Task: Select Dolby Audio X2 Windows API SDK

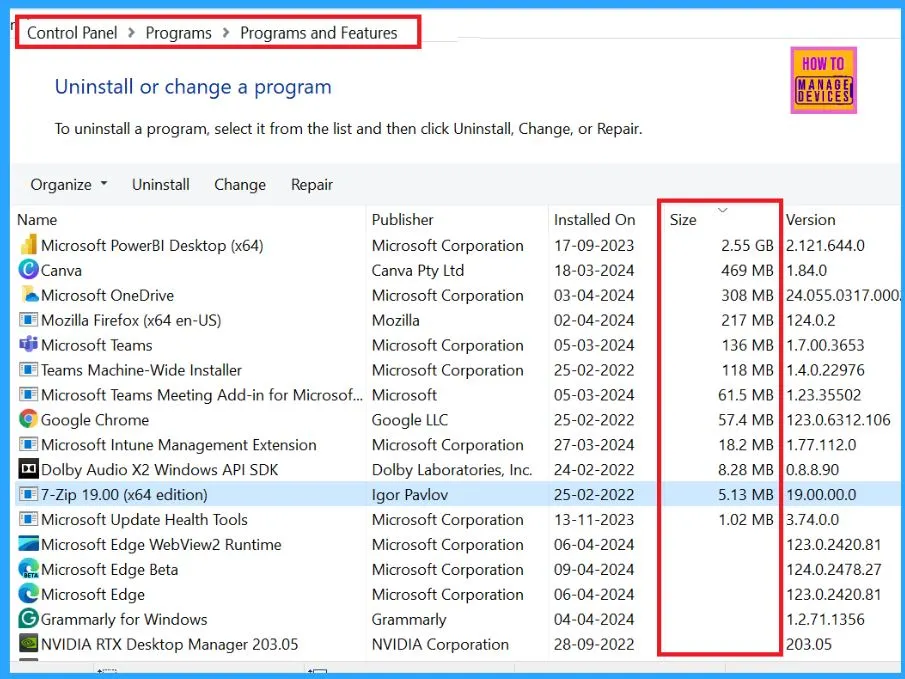Action: coord(160,469)
